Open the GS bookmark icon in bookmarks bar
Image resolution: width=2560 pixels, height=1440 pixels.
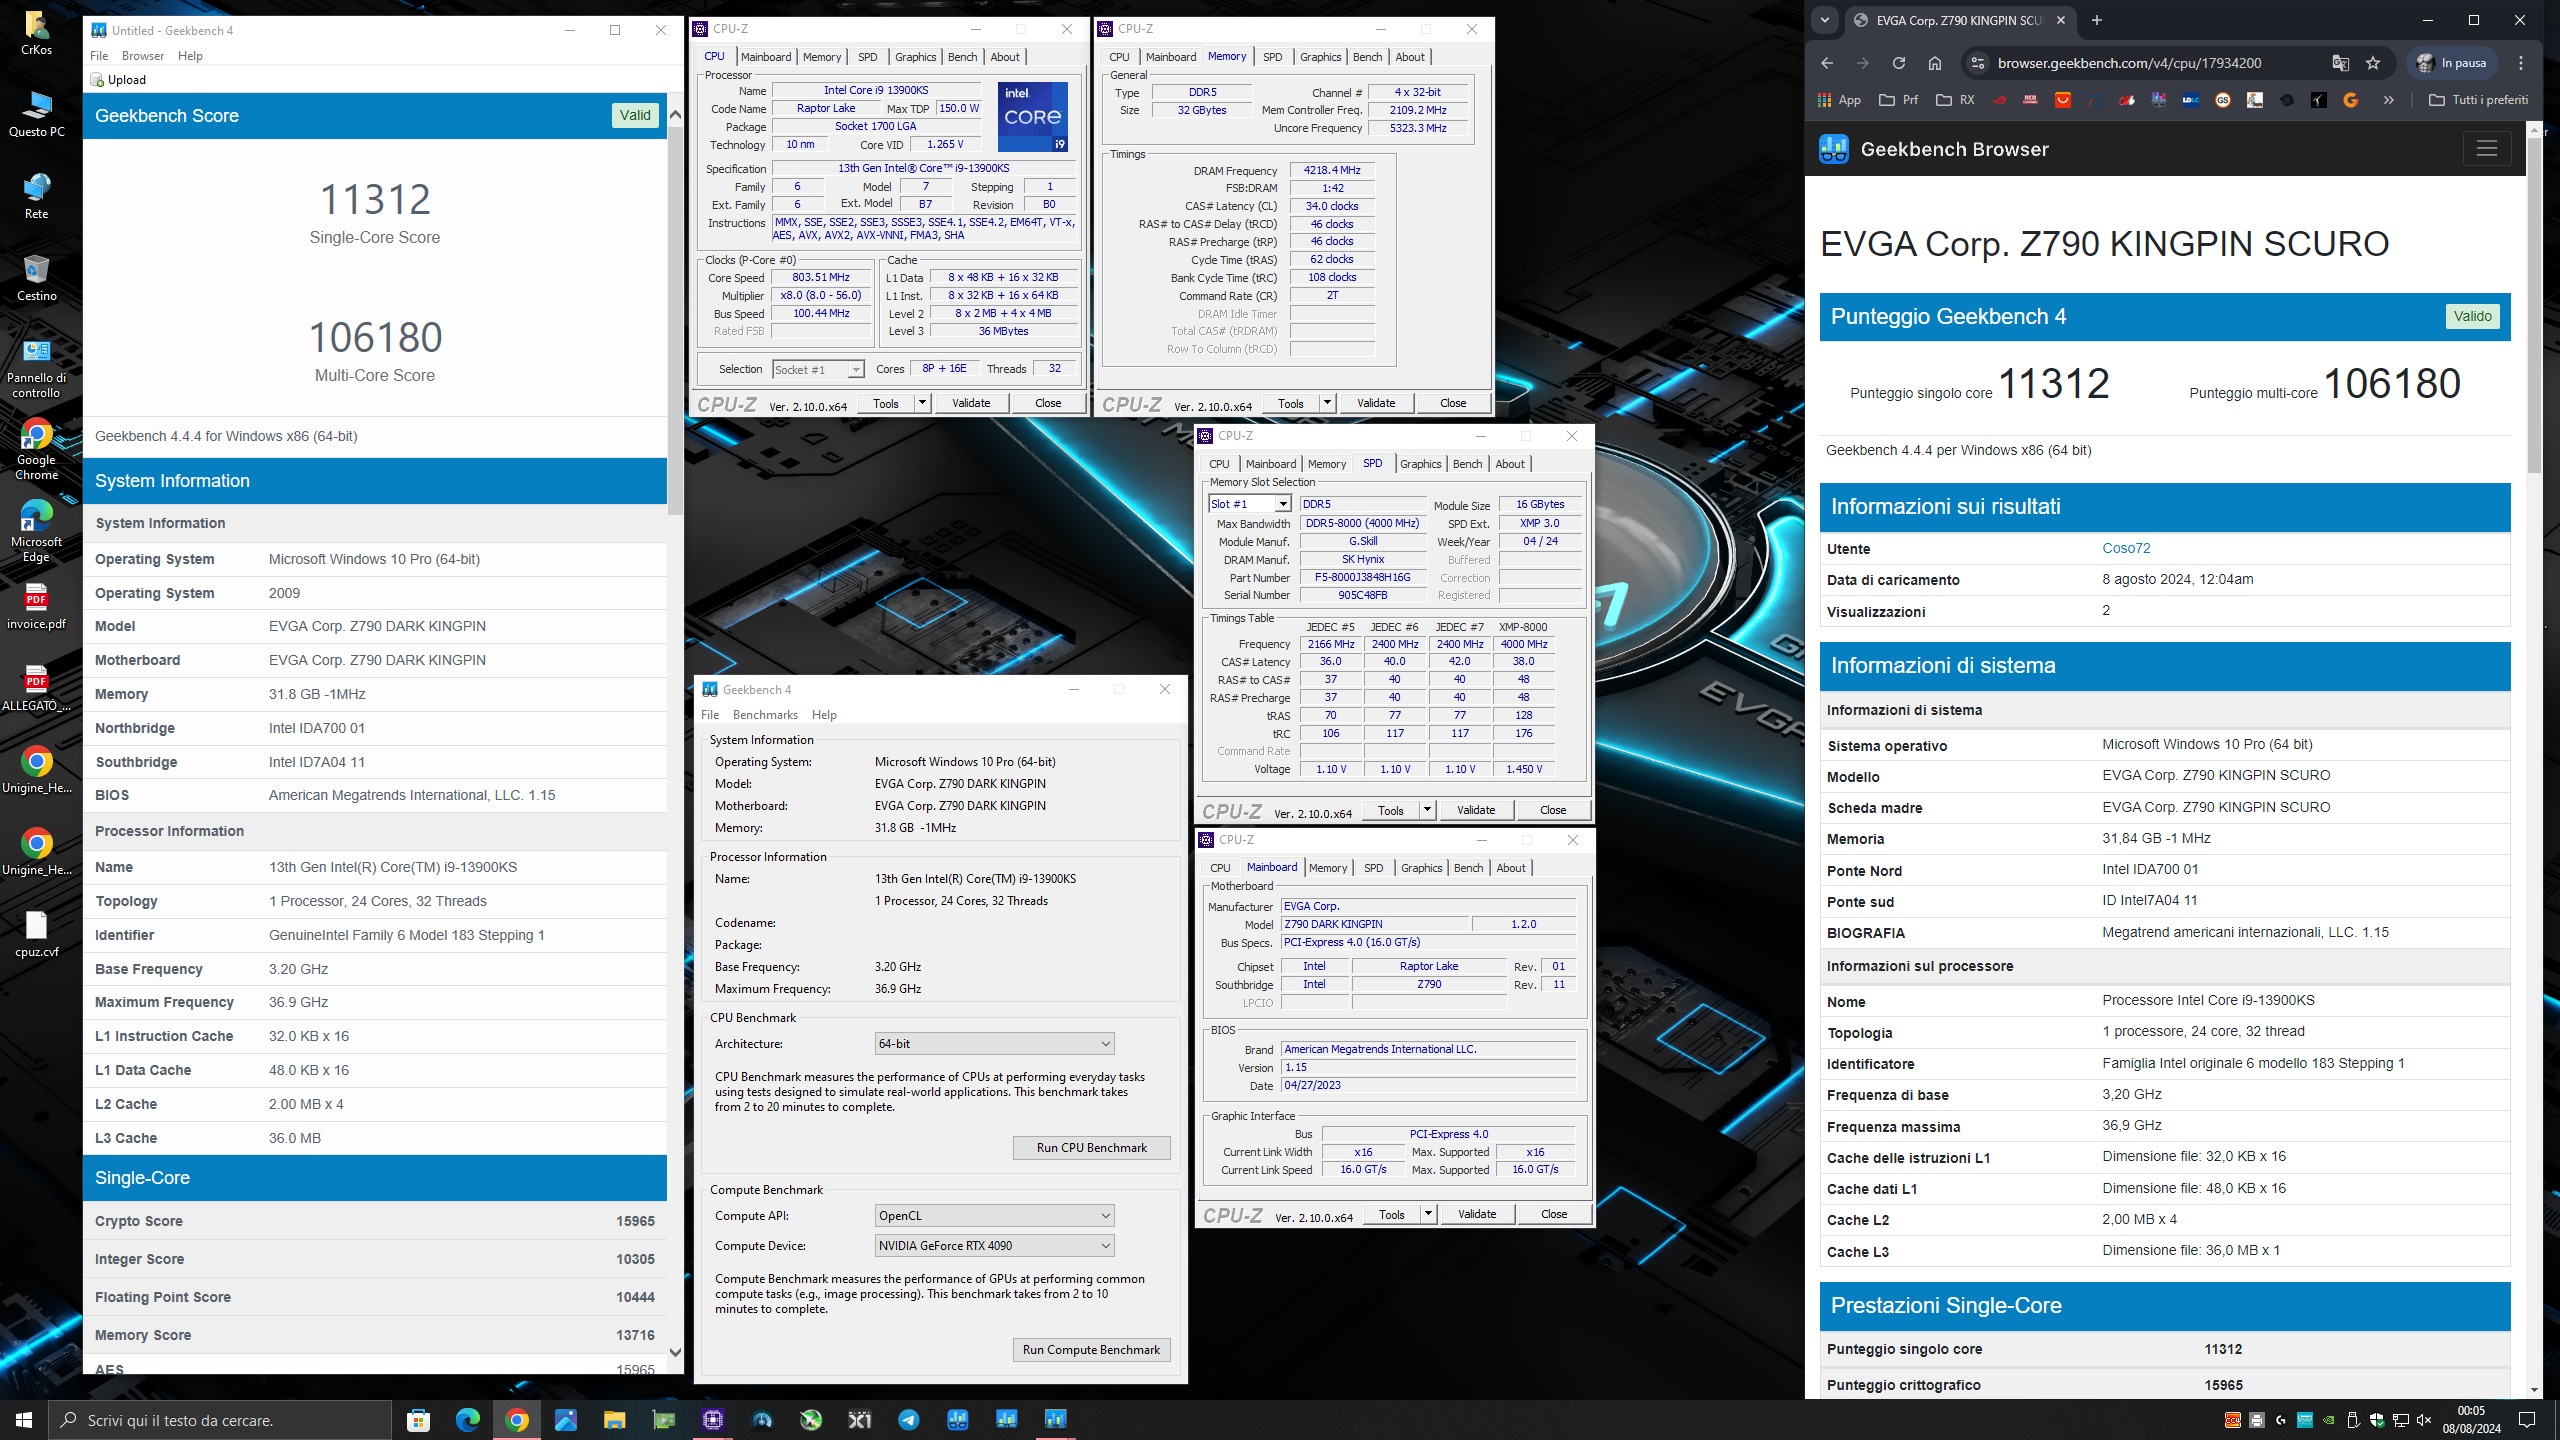[2223, 100]
